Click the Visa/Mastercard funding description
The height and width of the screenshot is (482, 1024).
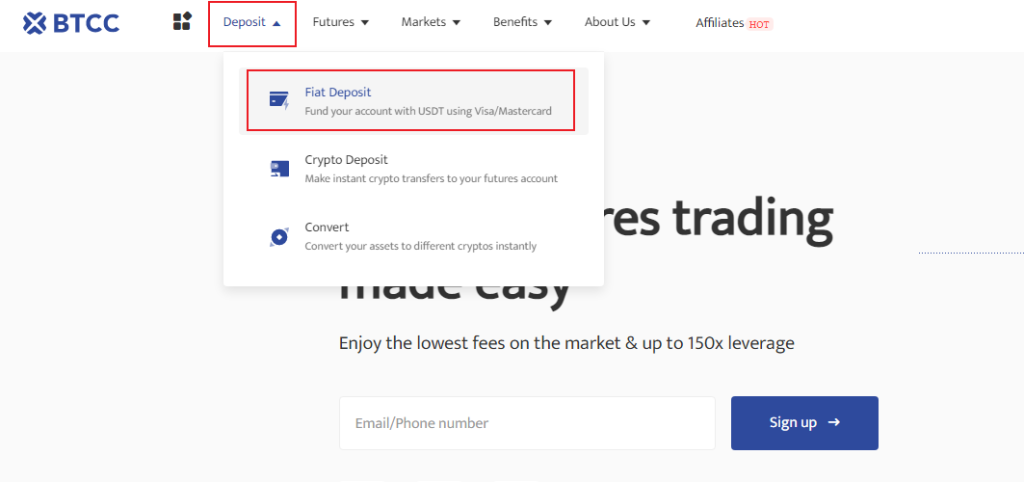tap(428, 111)
